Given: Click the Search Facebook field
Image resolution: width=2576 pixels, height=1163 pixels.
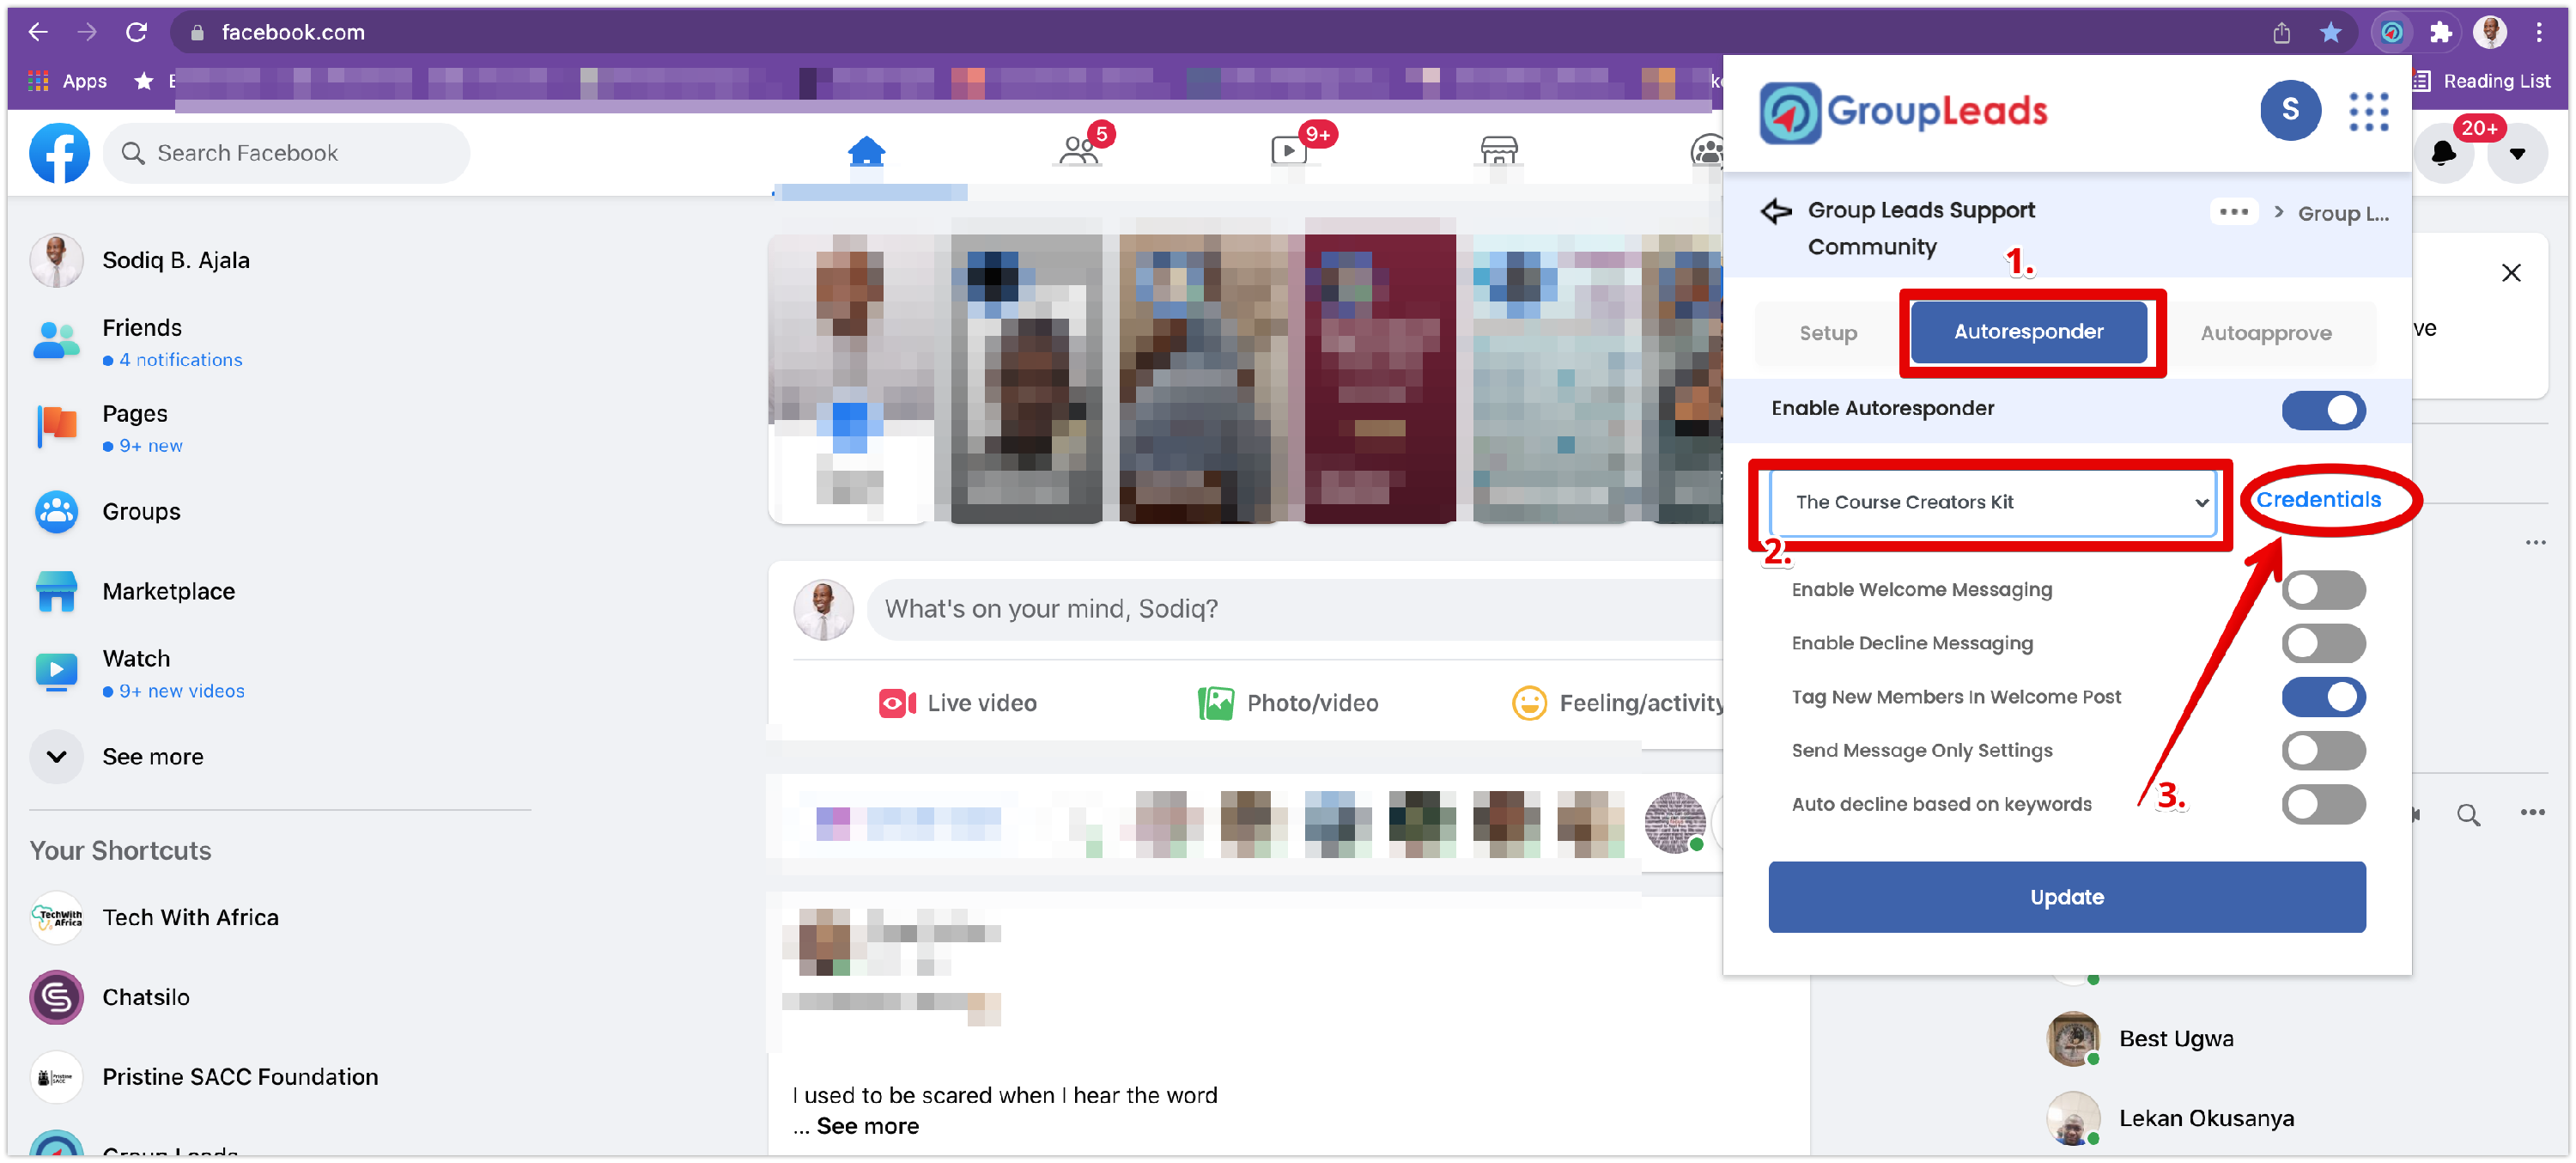Looking at the screenshot, I should pos(286,153).
